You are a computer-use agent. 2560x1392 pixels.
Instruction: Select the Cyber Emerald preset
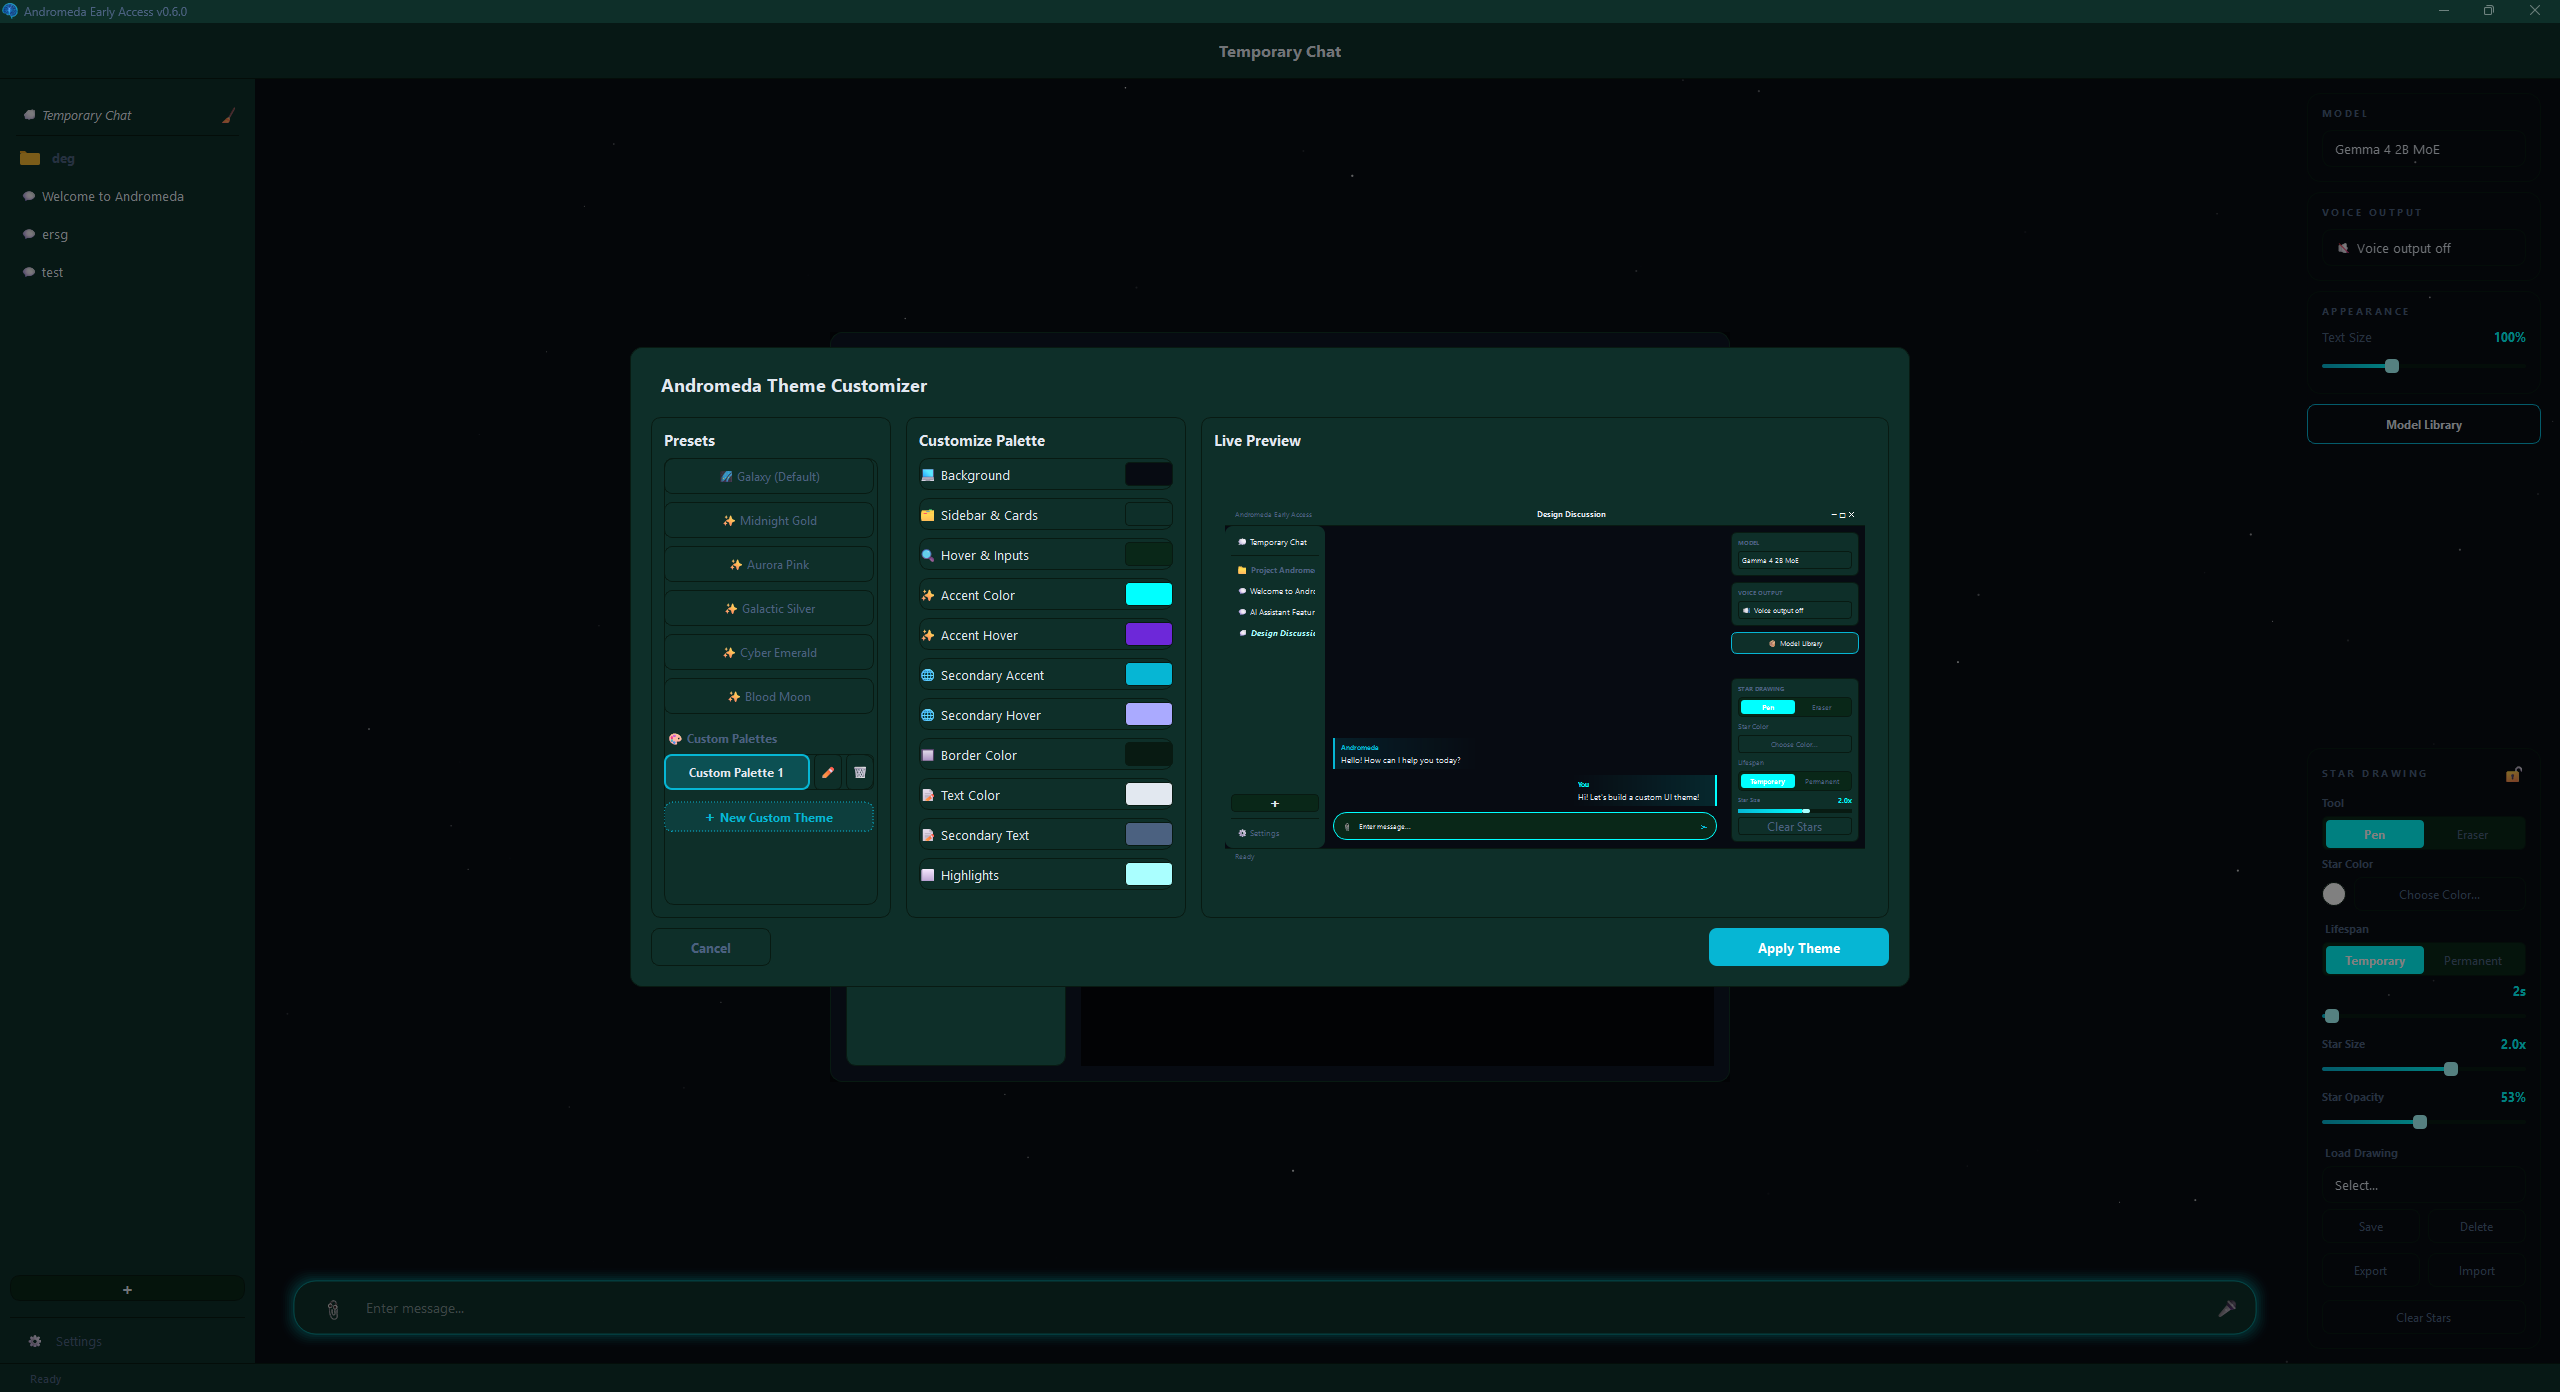769,653
